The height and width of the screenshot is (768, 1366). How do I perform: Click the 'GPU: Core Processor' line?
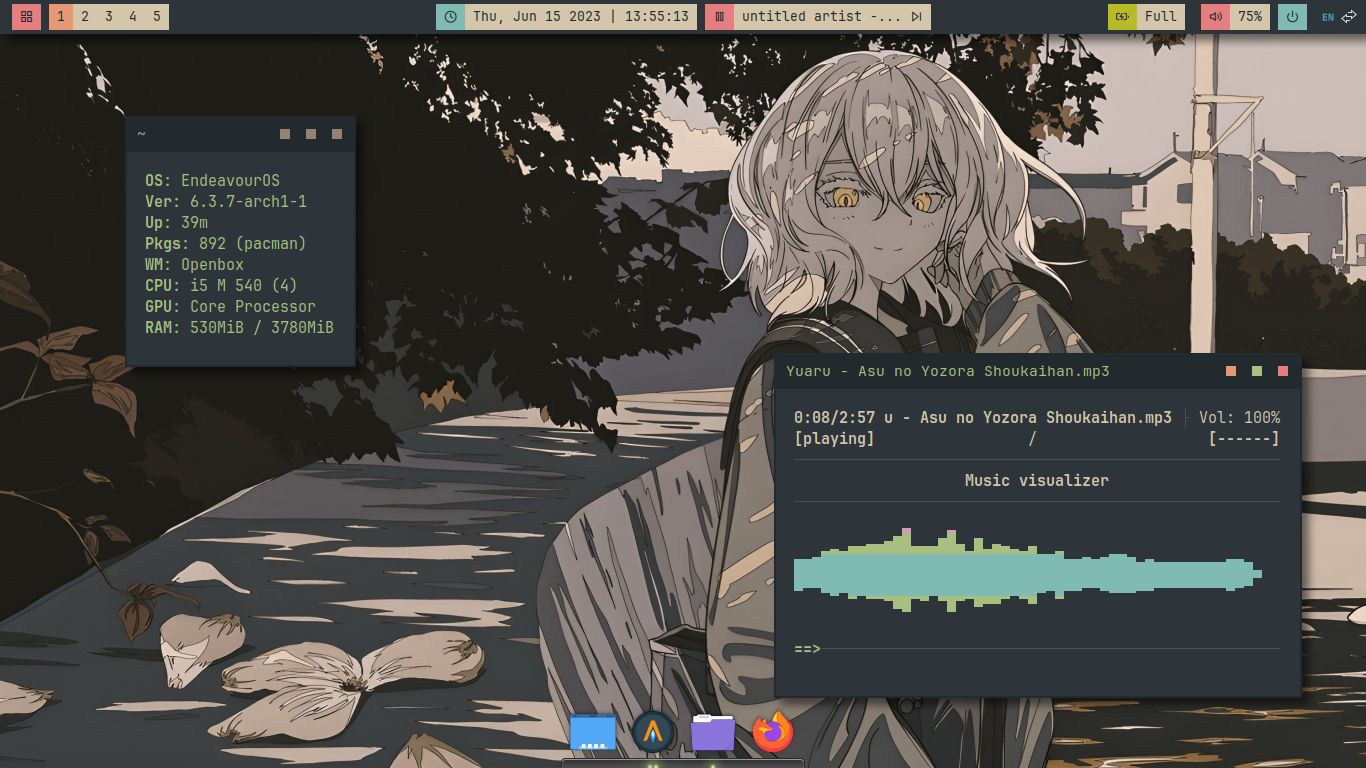[x=230, y=307]
